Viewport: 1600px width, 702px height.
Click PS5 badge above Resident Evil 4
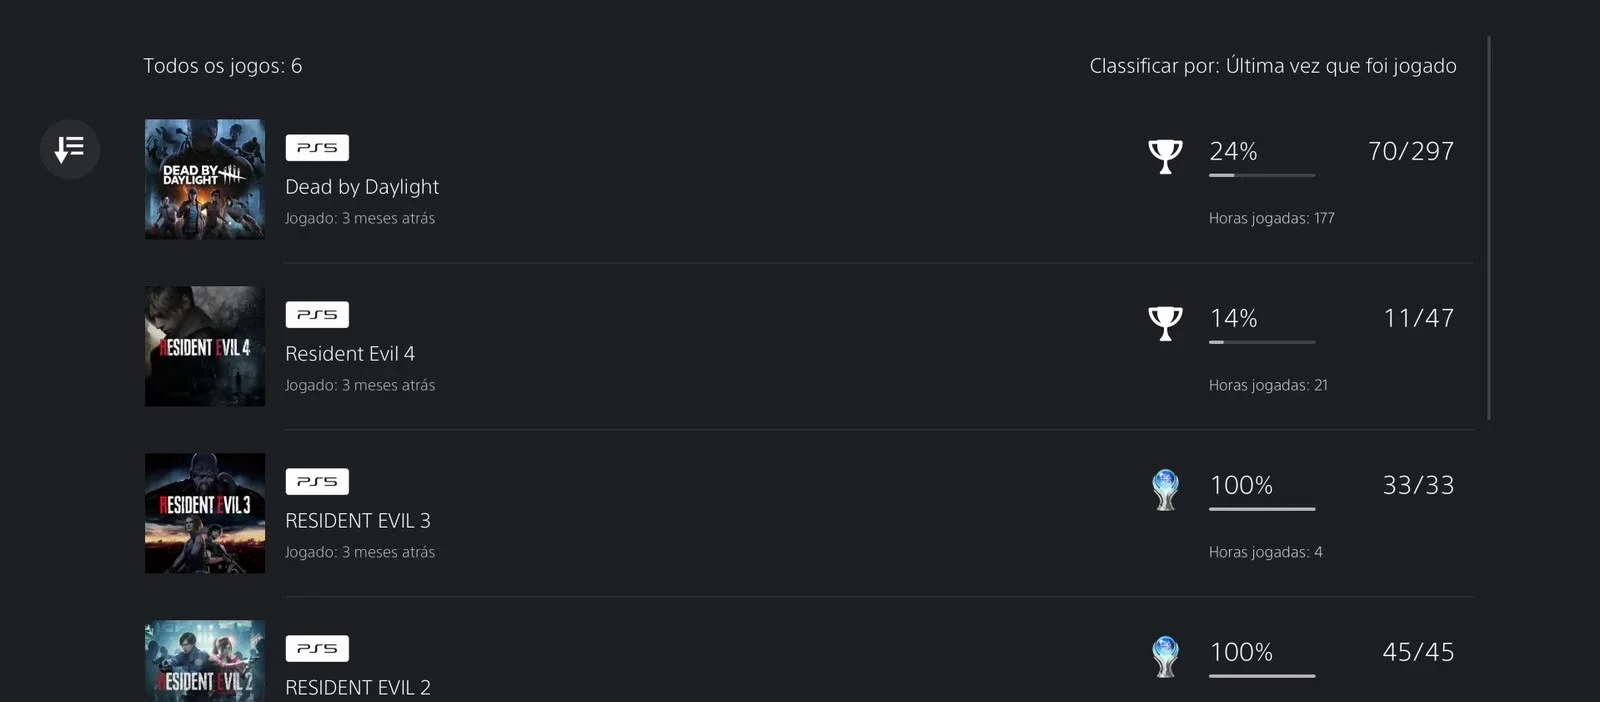317,314
